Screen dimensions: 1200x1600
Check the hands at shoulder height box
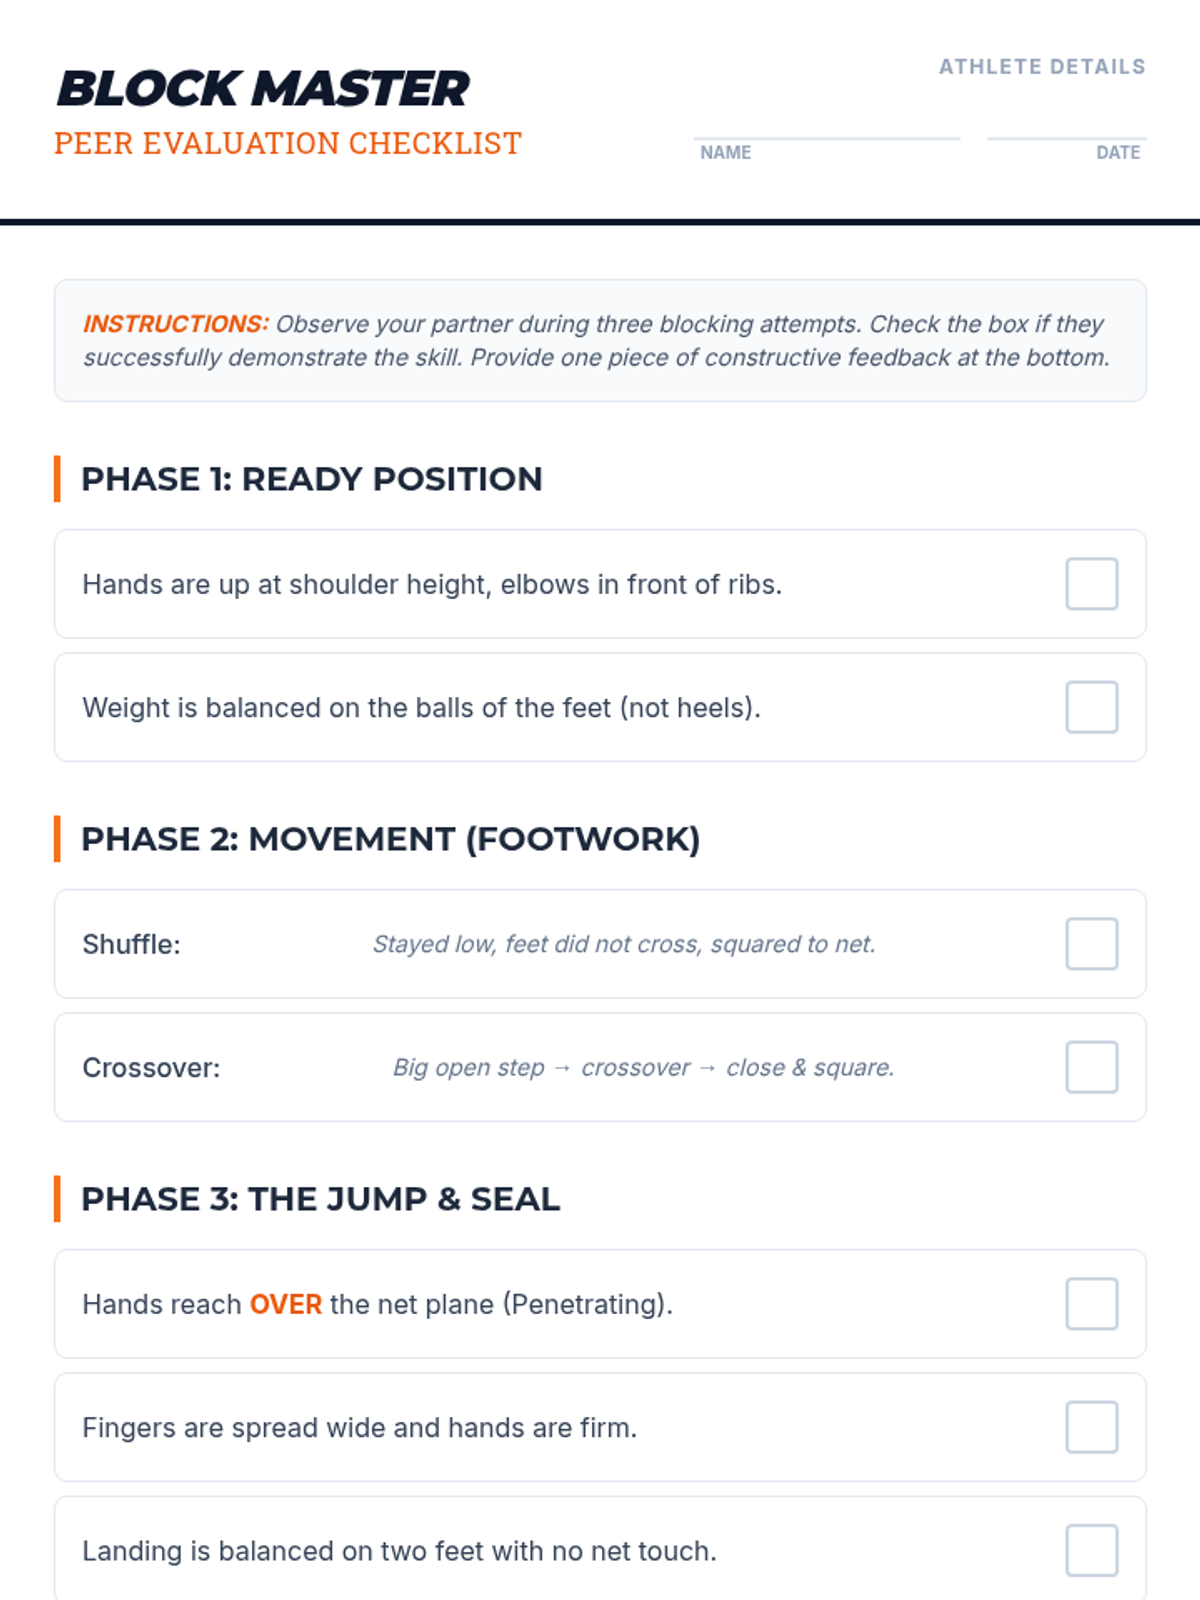click(1091, 584)
